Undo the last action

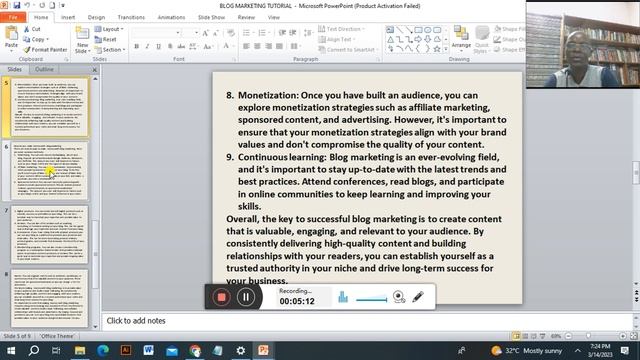point(27,5)
